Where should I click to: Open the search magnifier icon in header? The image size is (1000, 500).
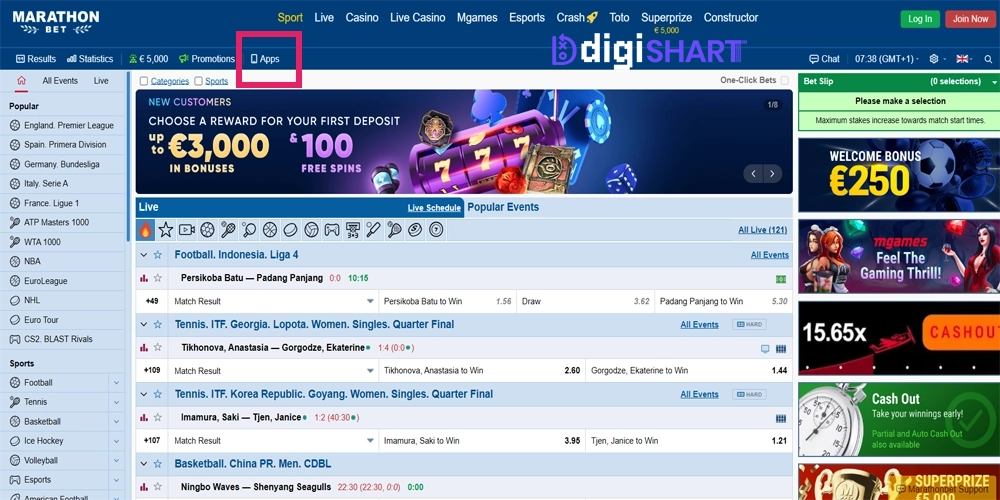pyautogui.click(x=988, y=59)
